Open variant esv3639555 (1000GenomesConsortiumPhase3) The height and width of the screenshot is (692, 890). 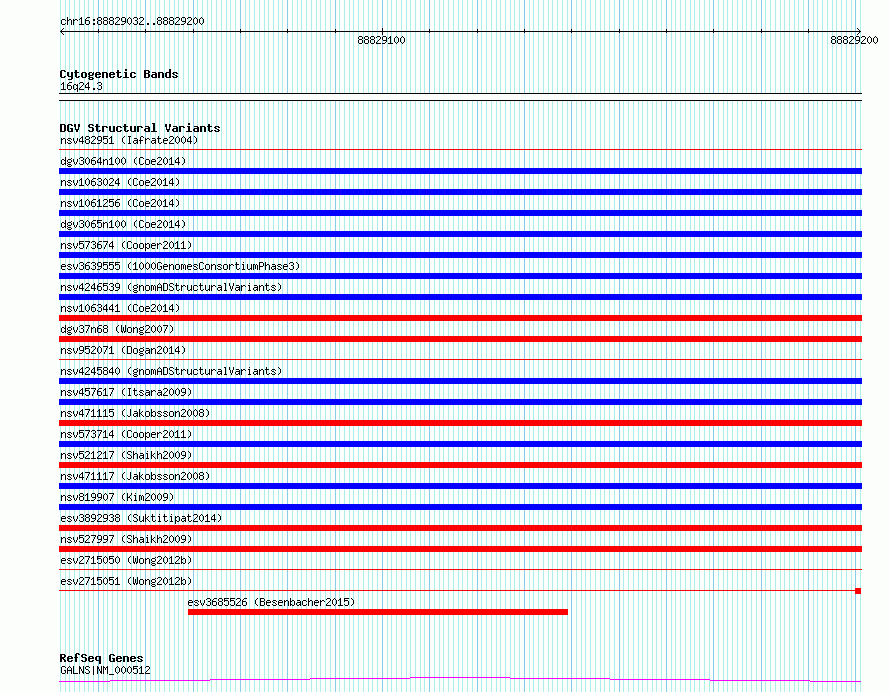(180, 266)
